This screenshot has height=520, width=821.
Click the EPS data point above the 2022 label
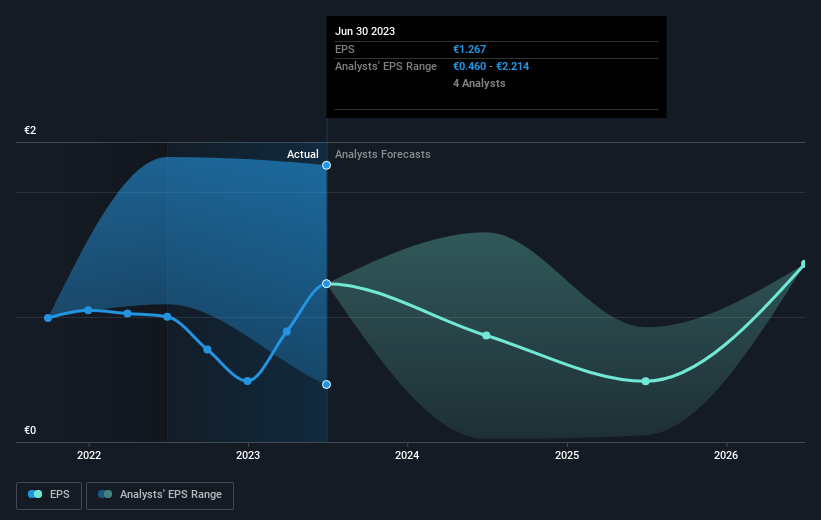pos(88,311)
